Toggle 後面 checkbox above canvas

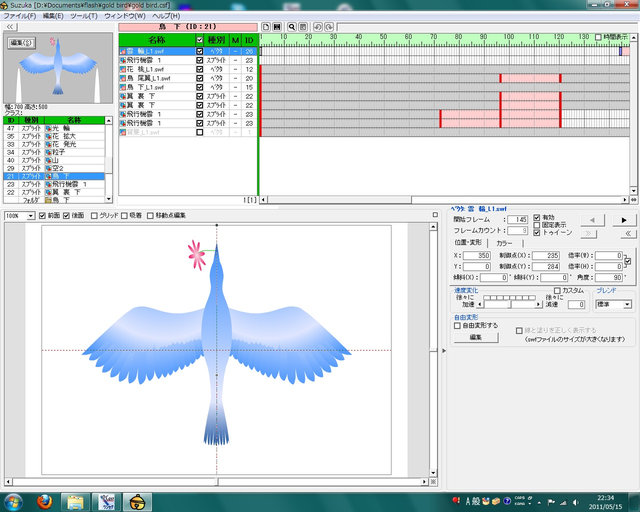[x=67, y=216]
